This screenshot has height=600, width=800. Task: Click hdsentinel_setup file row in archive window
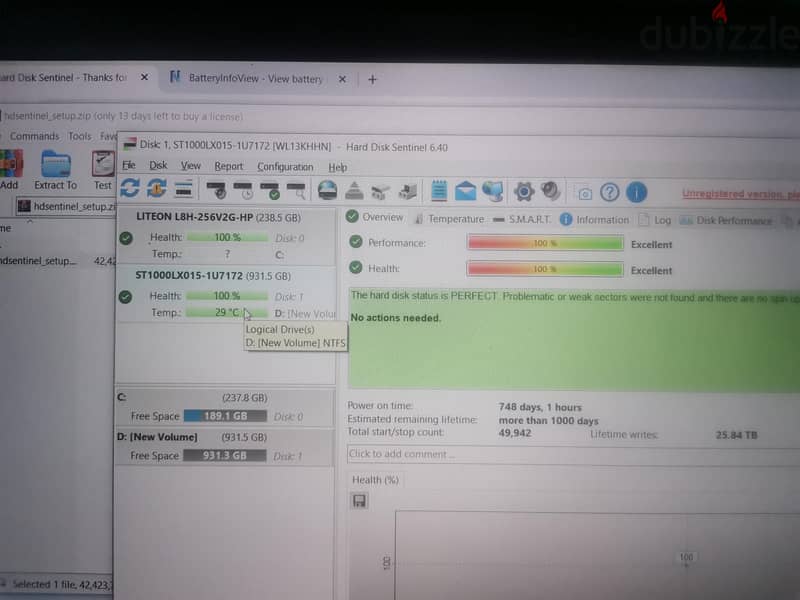(57, 261)
